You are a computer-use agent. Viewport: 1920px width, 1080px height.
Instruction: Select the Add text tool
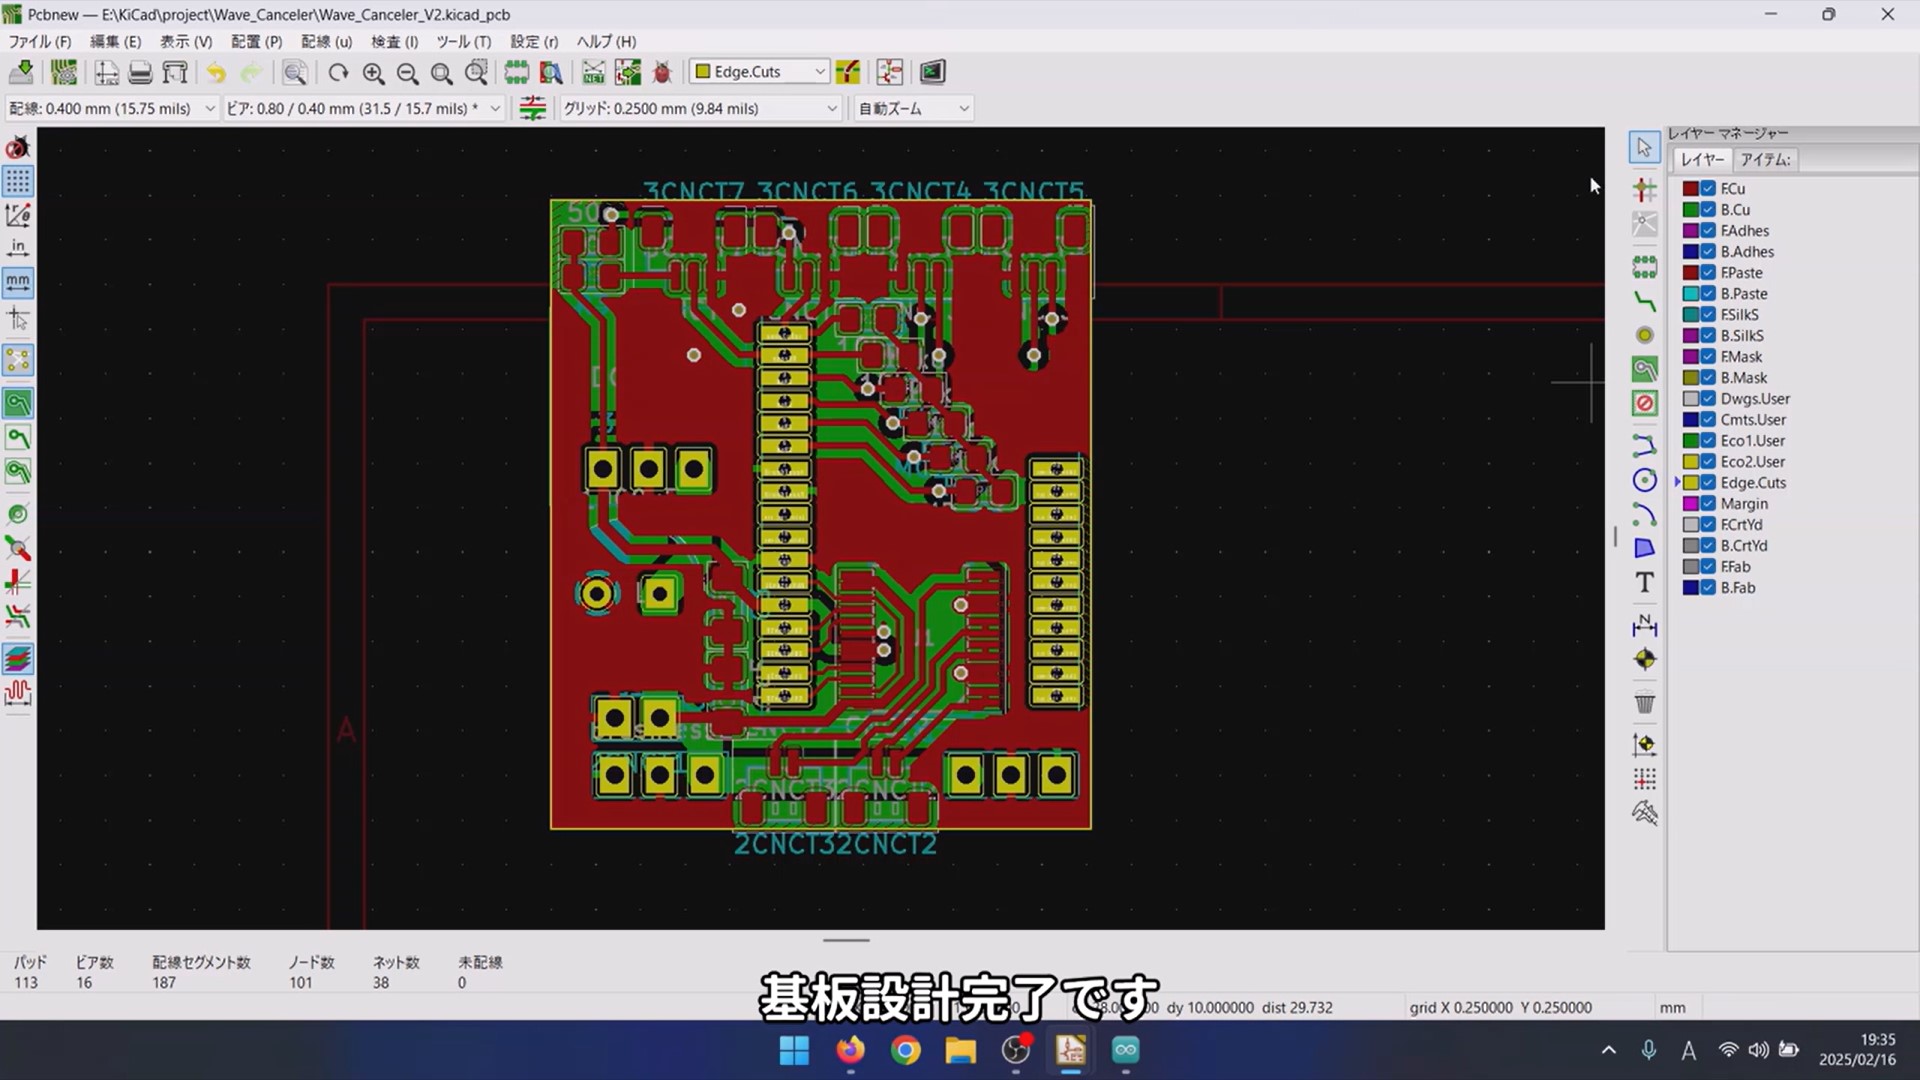tap(1644, 583)
